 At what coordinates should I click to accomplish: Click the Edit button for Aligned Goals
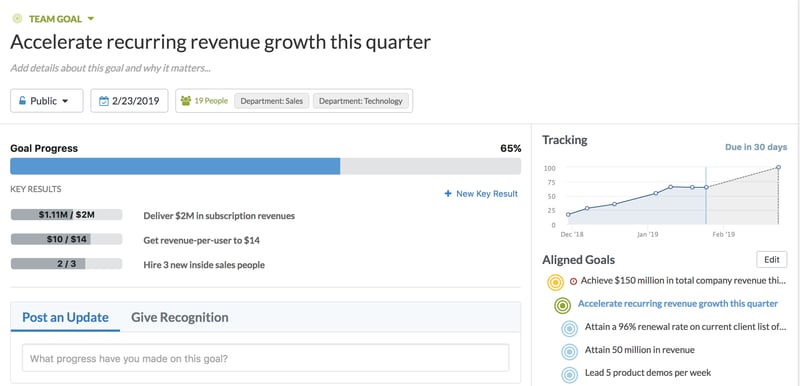(771, 260)
